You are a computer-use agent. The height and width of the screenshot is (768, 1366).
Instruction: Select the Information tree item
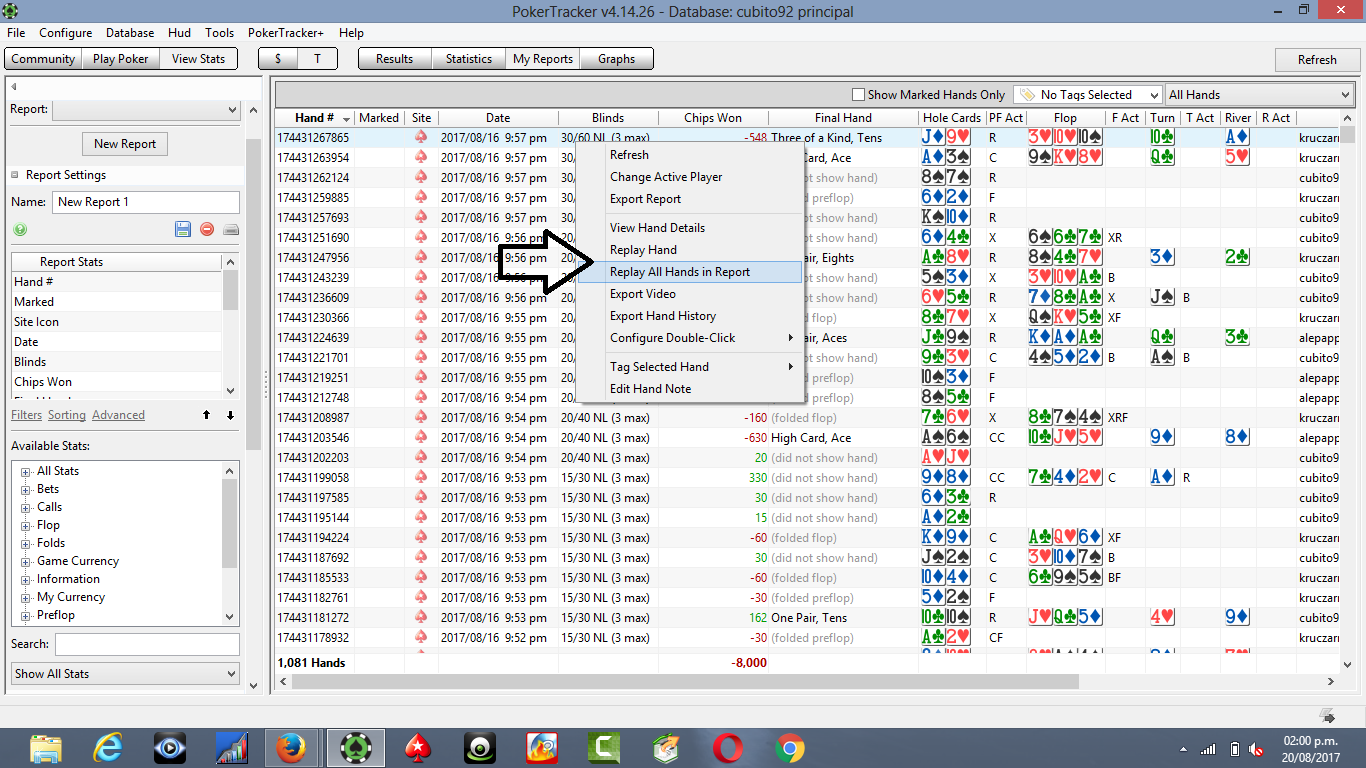point(68,579)
